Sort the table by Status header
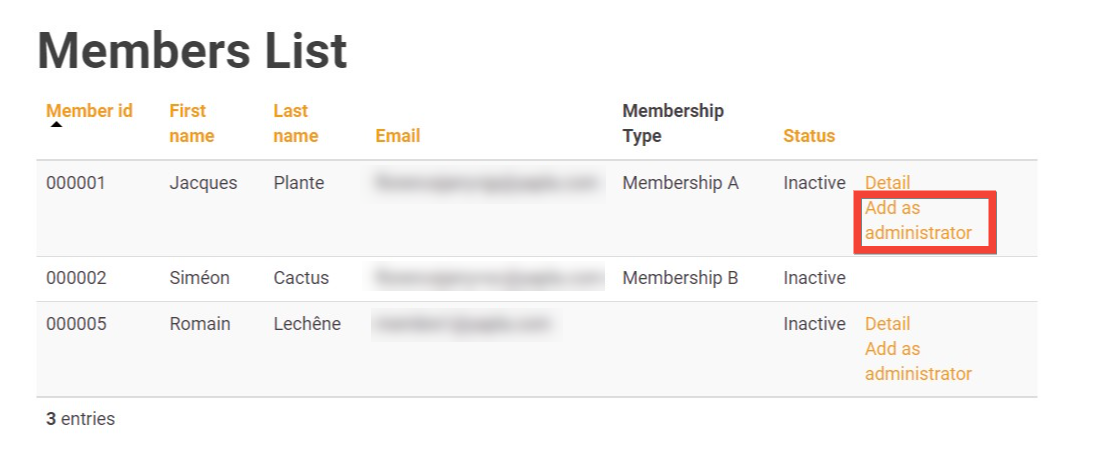 coord(808,136)
